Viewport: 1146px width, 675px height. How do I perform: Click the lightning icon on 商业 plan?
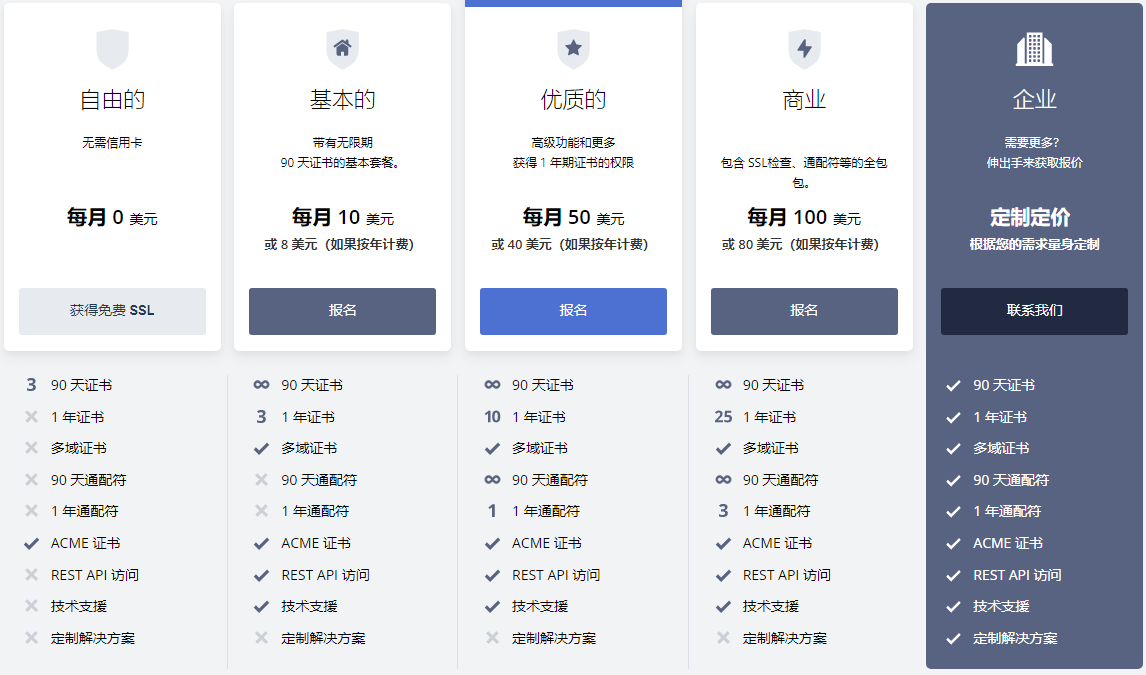[804, 46]
